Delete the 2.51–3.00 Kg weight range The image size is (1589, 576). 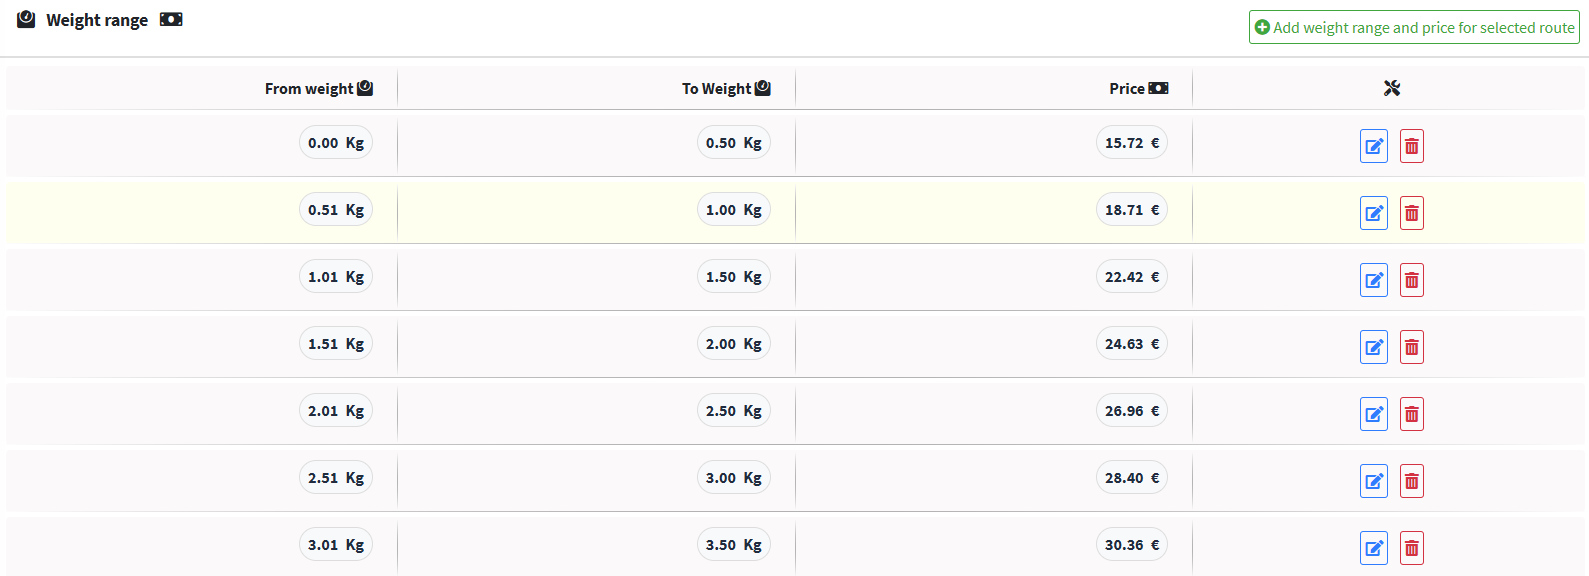[x=1411, y=481]
